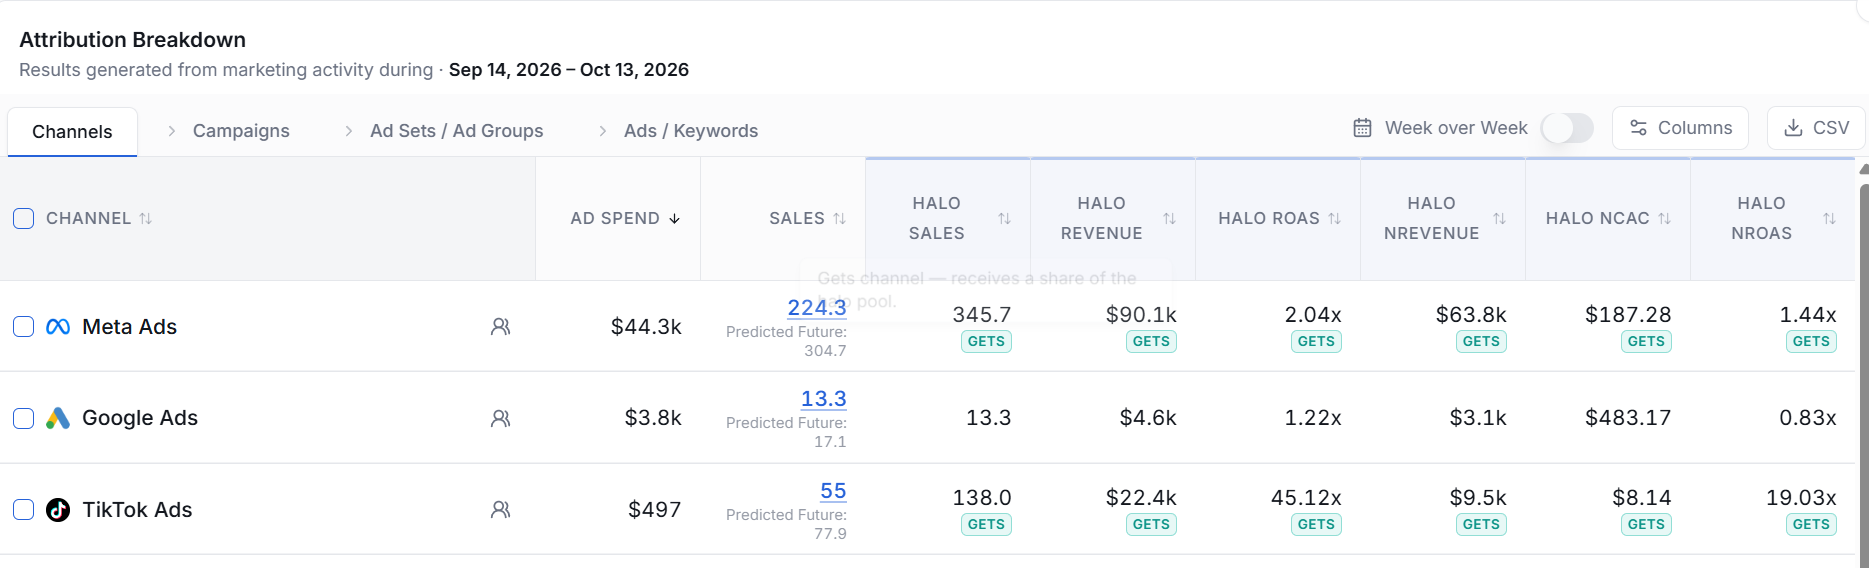Check the Google Ads row checkbox
Screen dimensions: 1869x568
24,418
